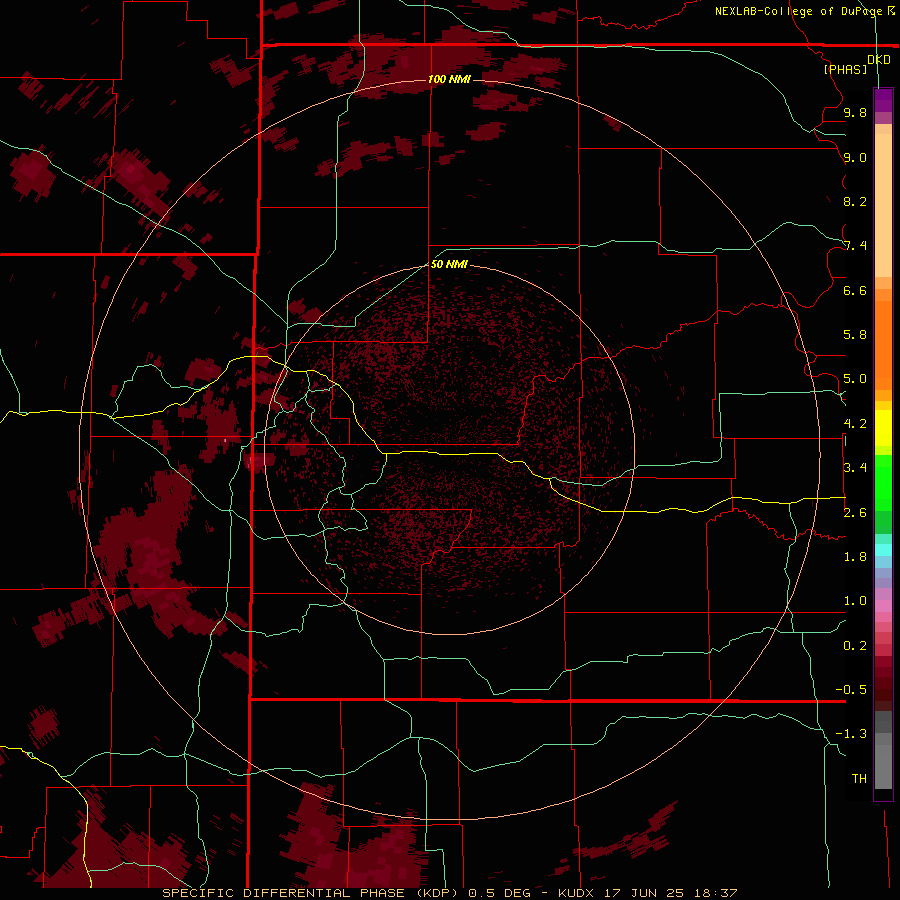Click the 50 NMI range ring label
This screenshot has width=900, height=900.
coord(449,264)
